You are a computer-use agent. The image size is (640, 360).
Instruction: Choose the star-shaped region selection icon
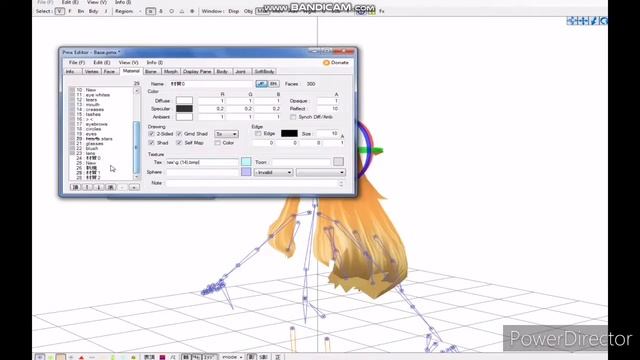click(192, 11)
